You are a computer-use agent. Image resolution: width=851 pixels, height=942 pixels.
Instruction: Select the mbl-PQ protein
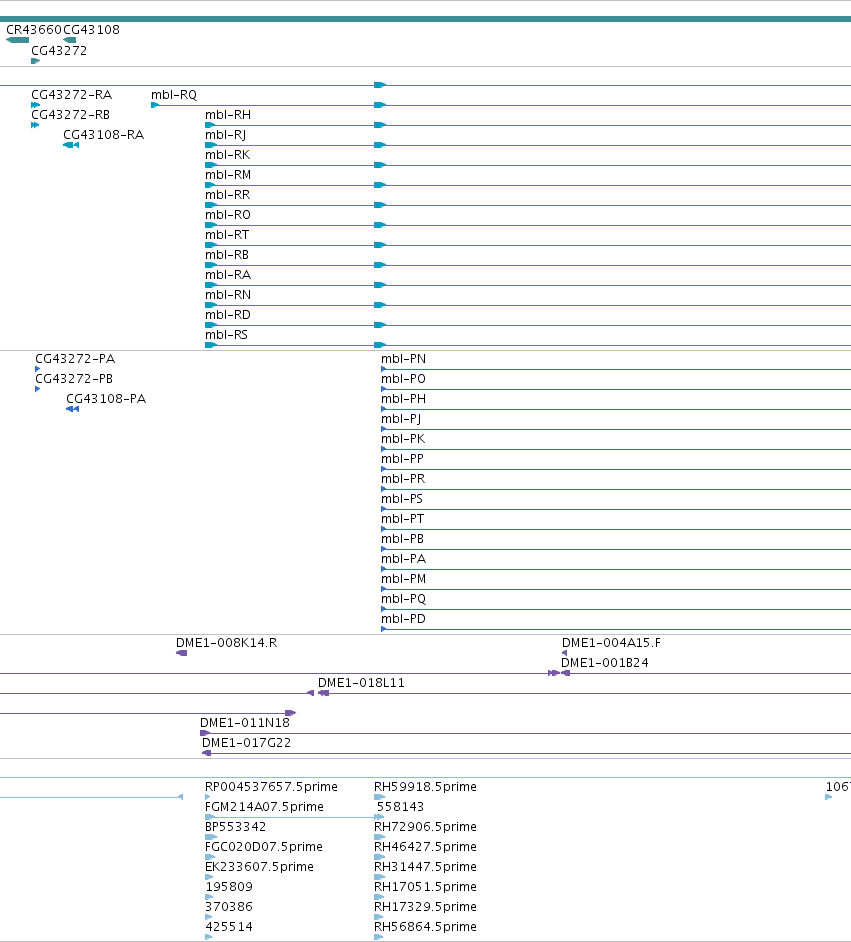404,599
